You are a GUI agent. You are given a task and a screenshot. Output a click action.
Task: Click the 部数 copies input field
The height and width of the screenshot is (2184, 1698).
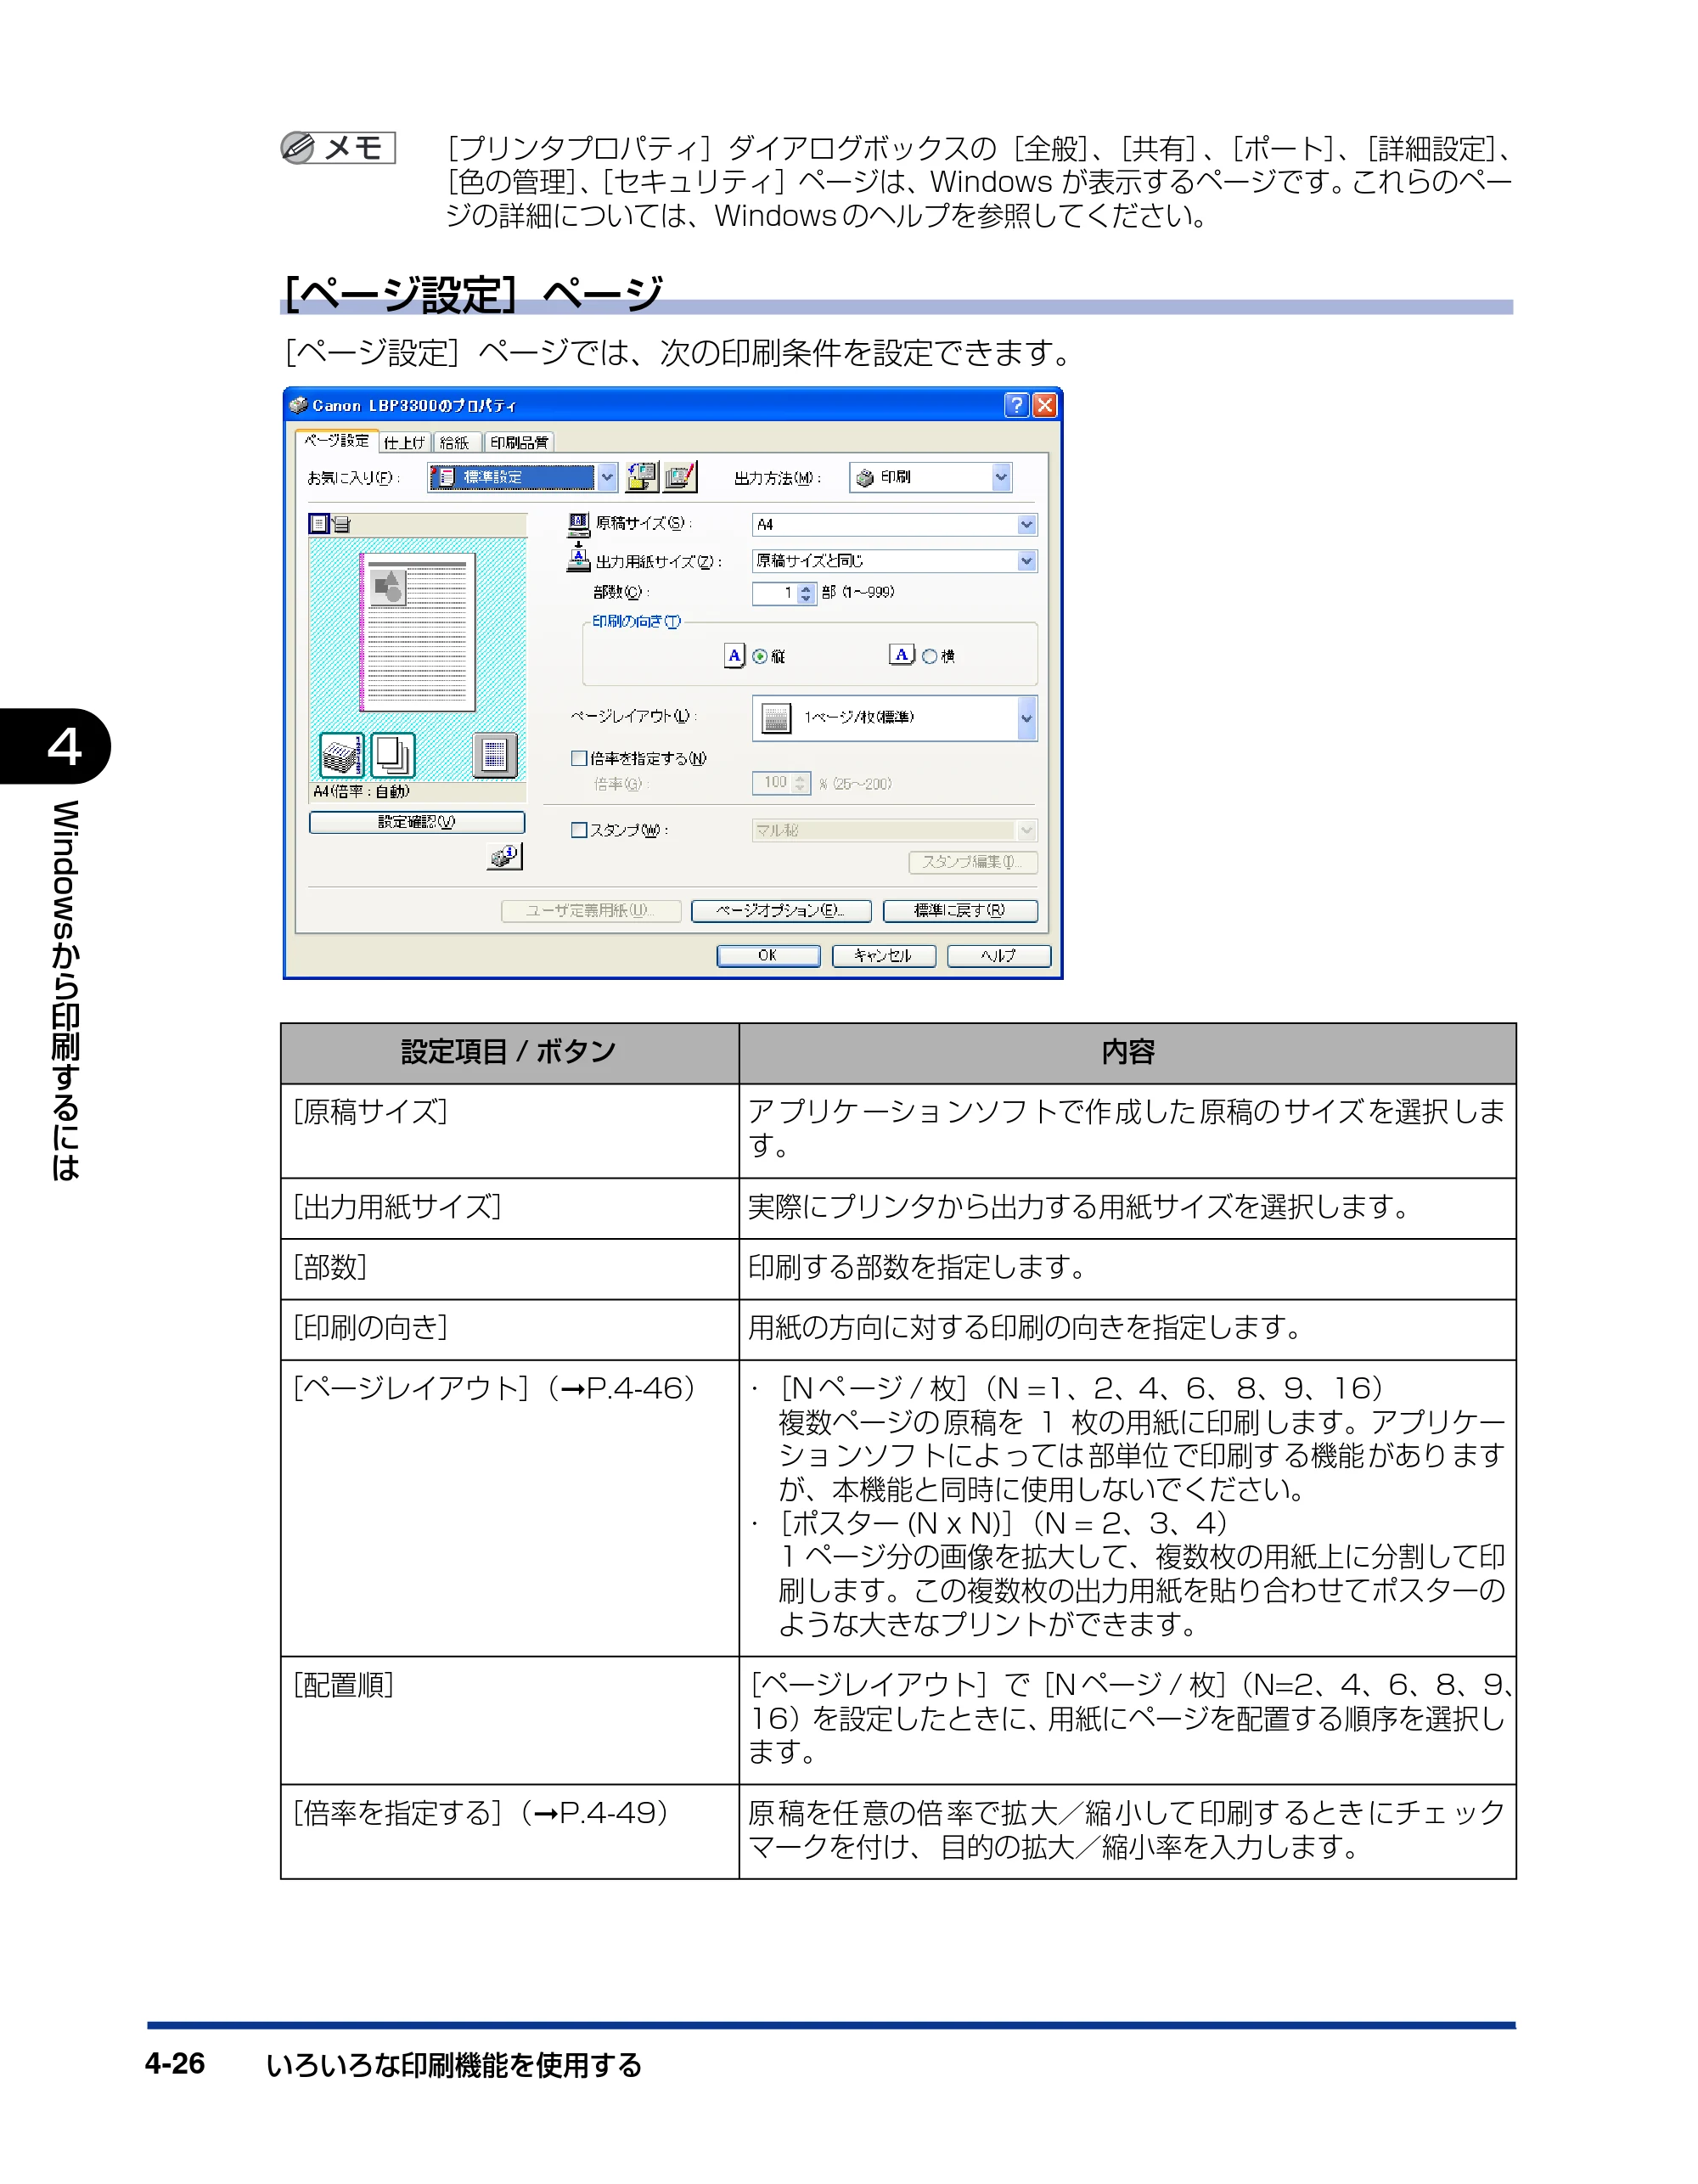tap(775, 594)
